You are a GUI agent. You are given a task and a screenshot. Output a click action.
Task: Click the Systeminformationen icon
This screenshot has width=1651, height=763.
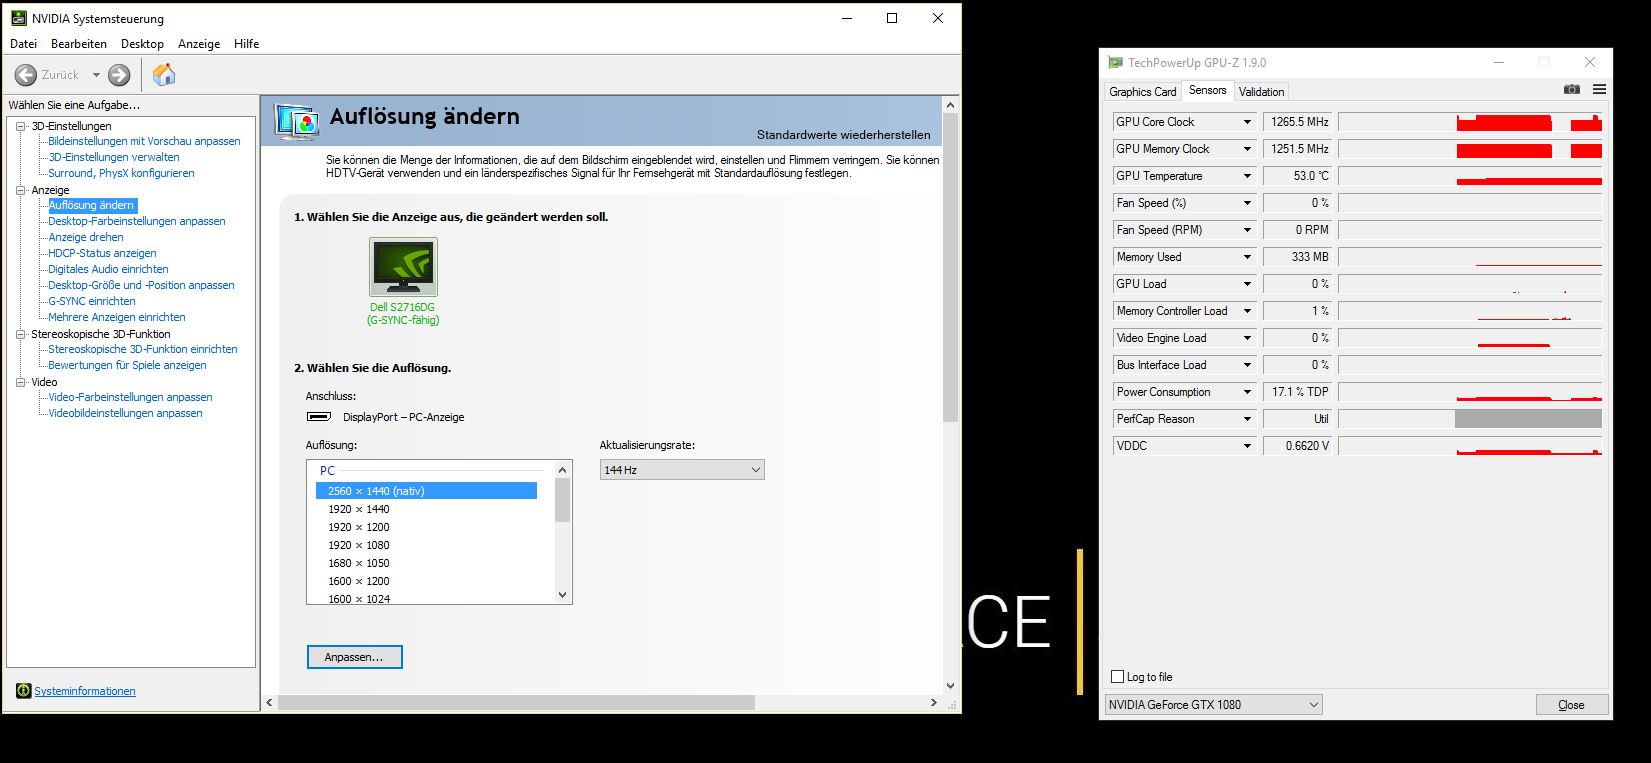coord(24,691)
